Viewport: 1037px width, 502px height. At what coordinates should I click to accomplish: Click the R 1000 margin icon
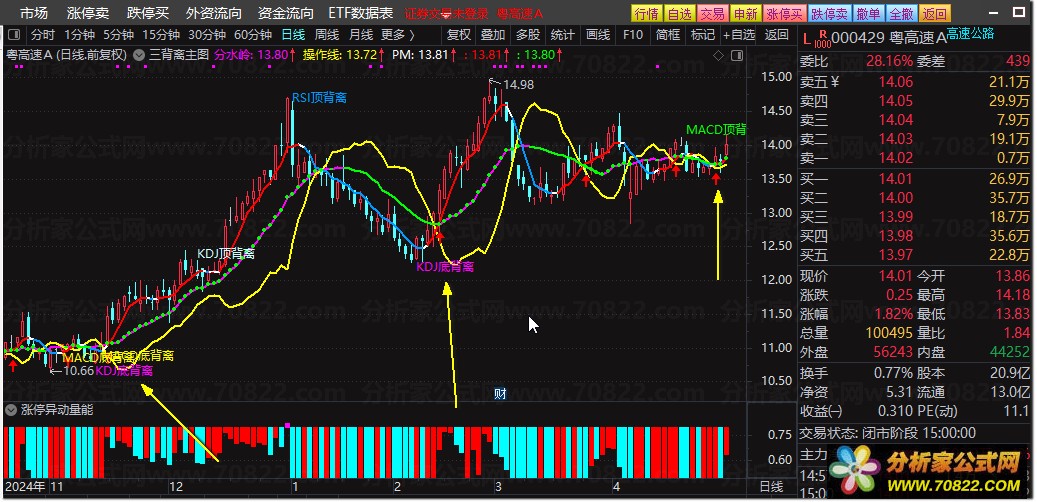[821, 38]
